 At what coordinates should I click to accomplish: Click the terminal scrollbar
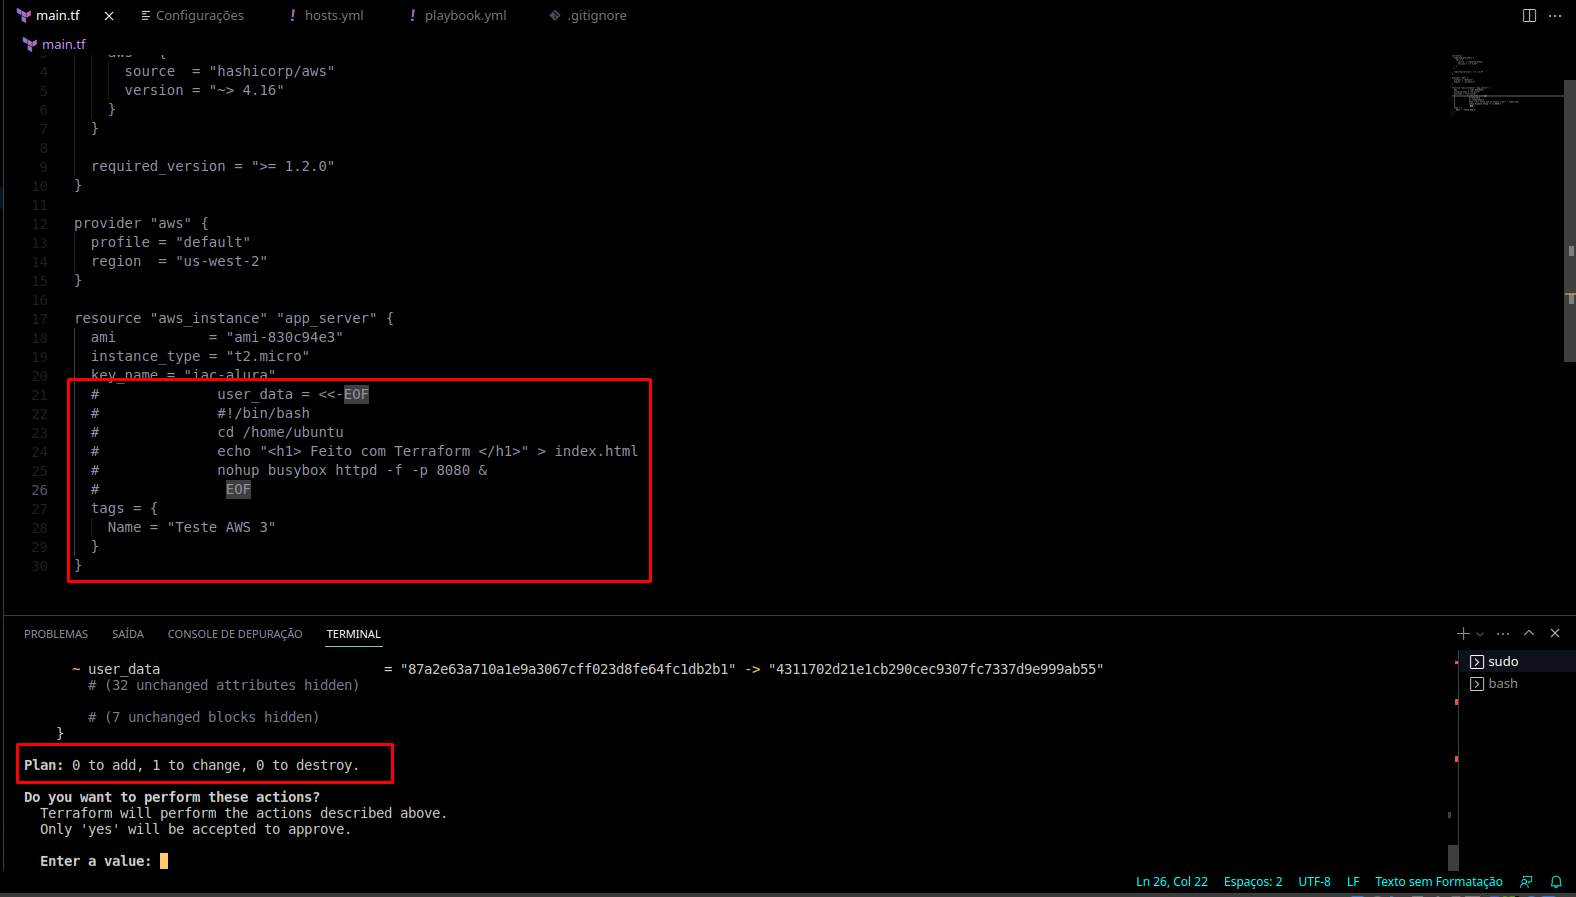1453,857
